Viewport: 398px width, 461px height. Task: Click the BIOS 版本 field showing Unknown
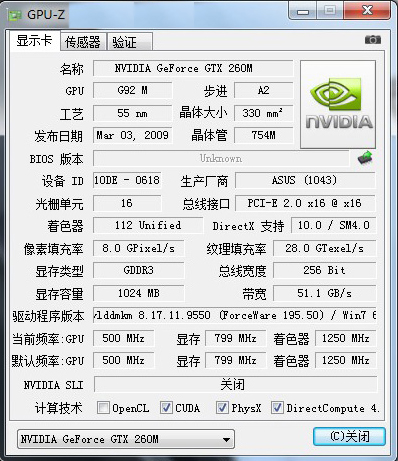(221, 158)
